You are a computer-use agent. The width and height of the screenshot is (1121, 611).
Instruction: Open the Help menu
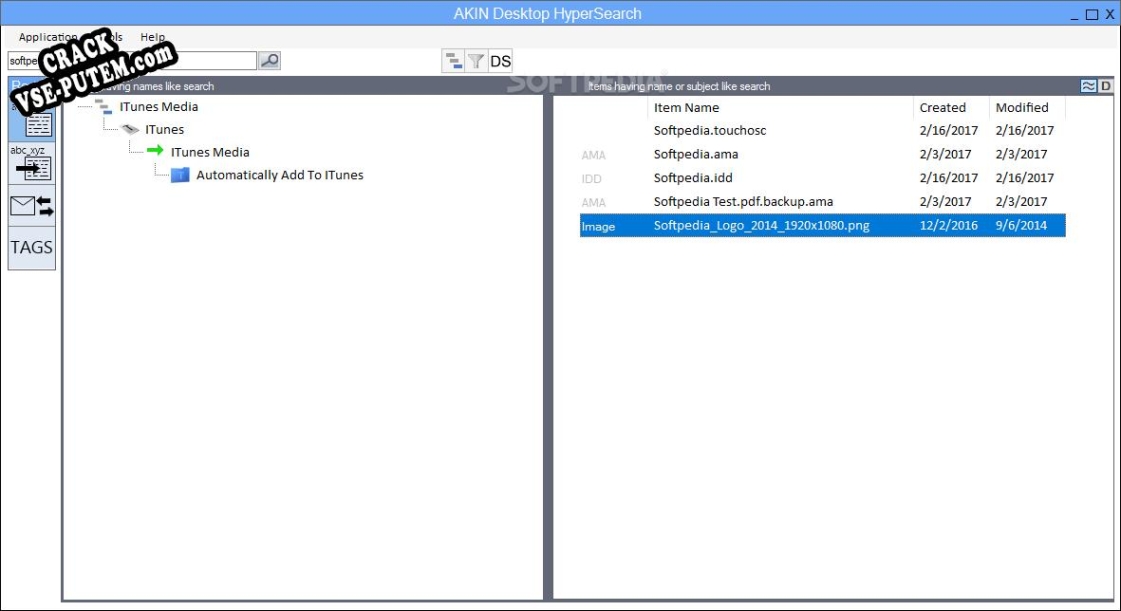coord(152,37)
